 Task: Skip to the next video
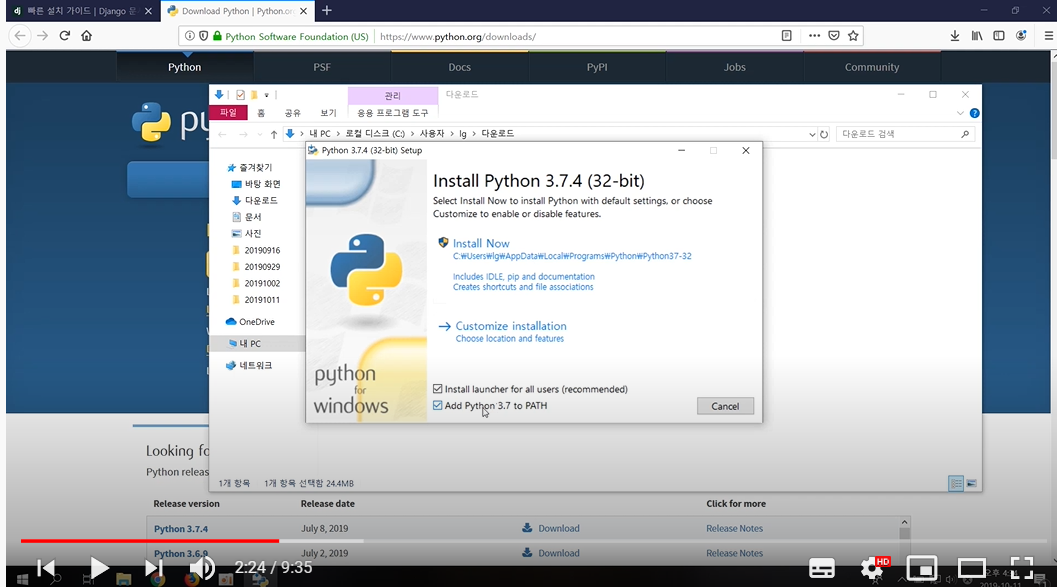154,568
